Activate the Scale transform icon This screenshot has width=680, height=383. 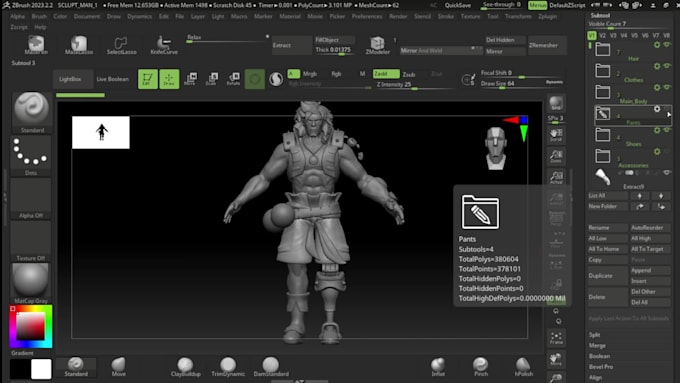(212, 79)
